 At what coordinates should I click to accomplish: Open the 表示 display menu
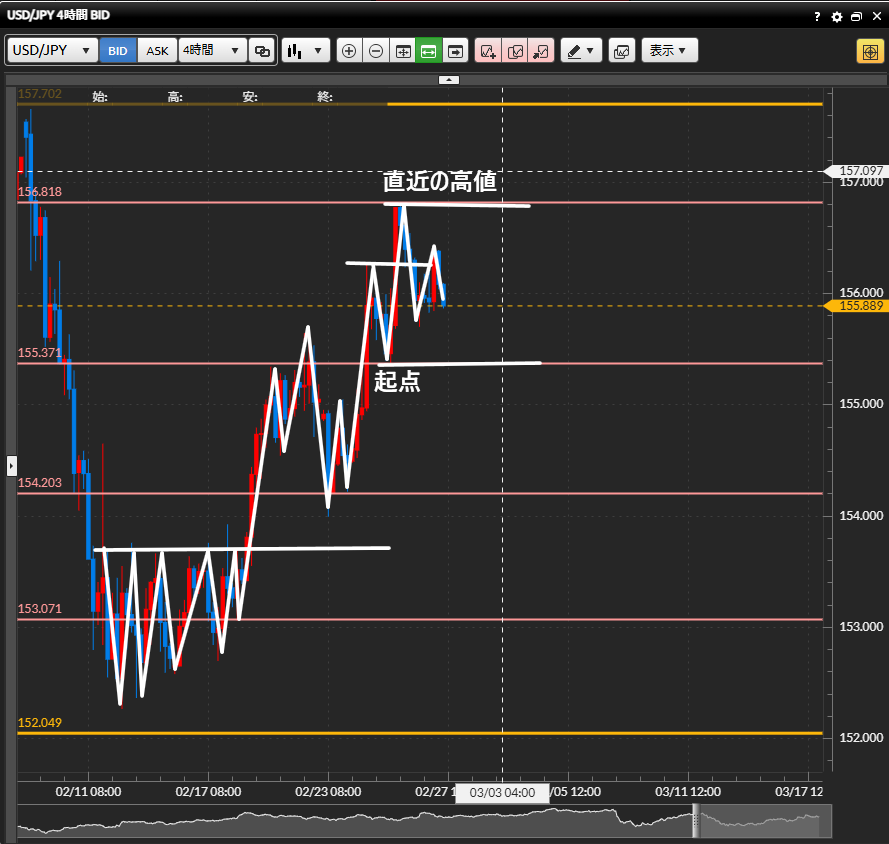[669, 51]
